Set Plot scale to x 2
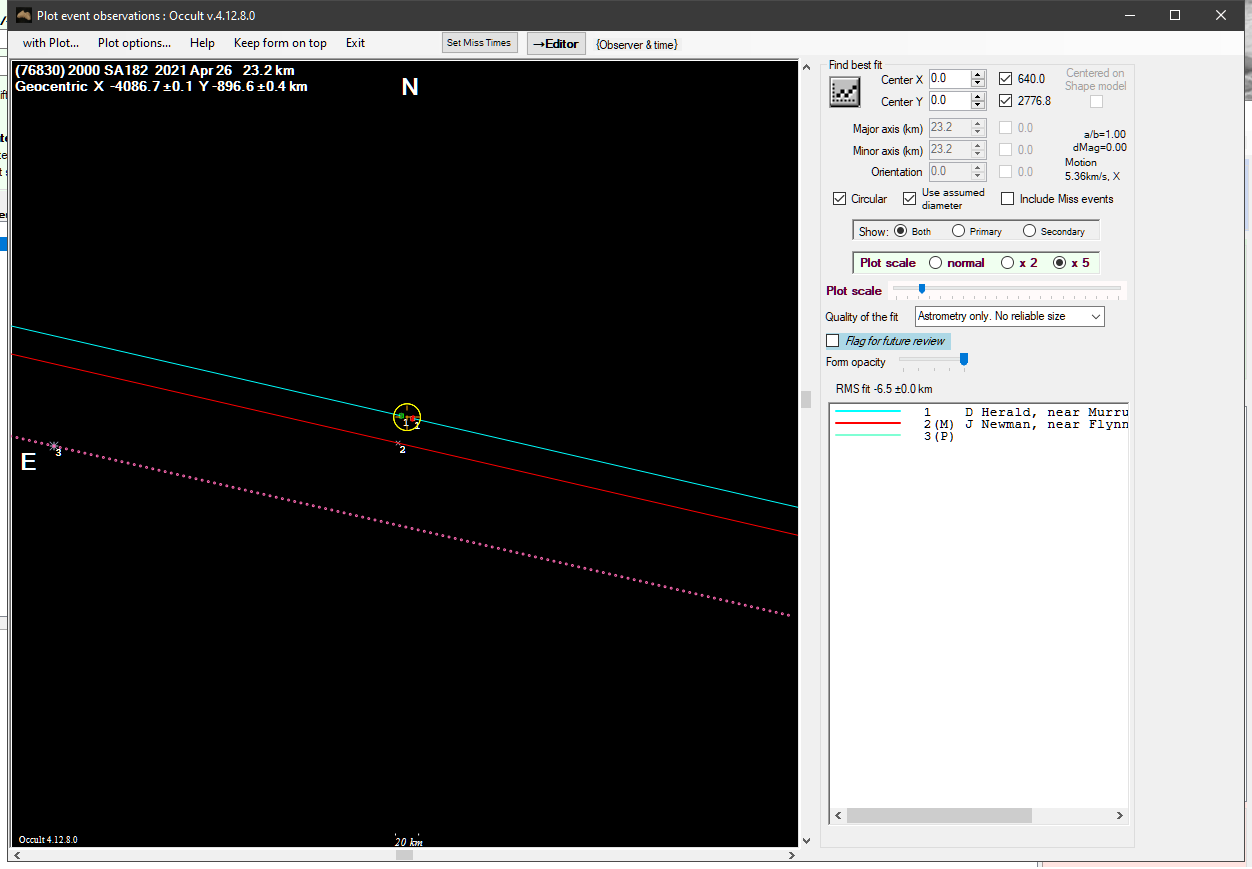Image resolution: width=1252 pixels, height=869 pixels. pyautogui.click(x=1008, y=263)
